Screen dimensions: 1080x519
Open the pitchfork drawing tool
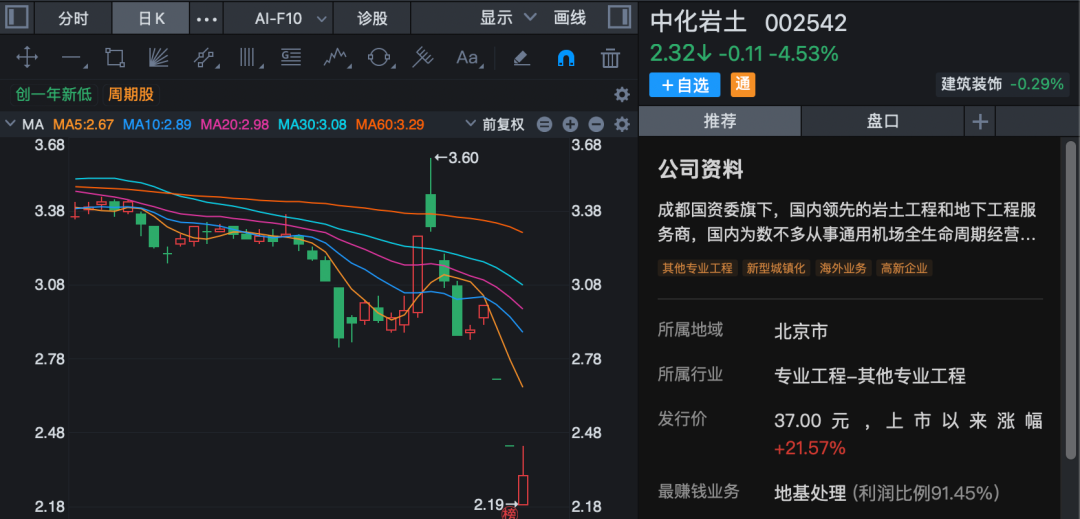[423, 58]
